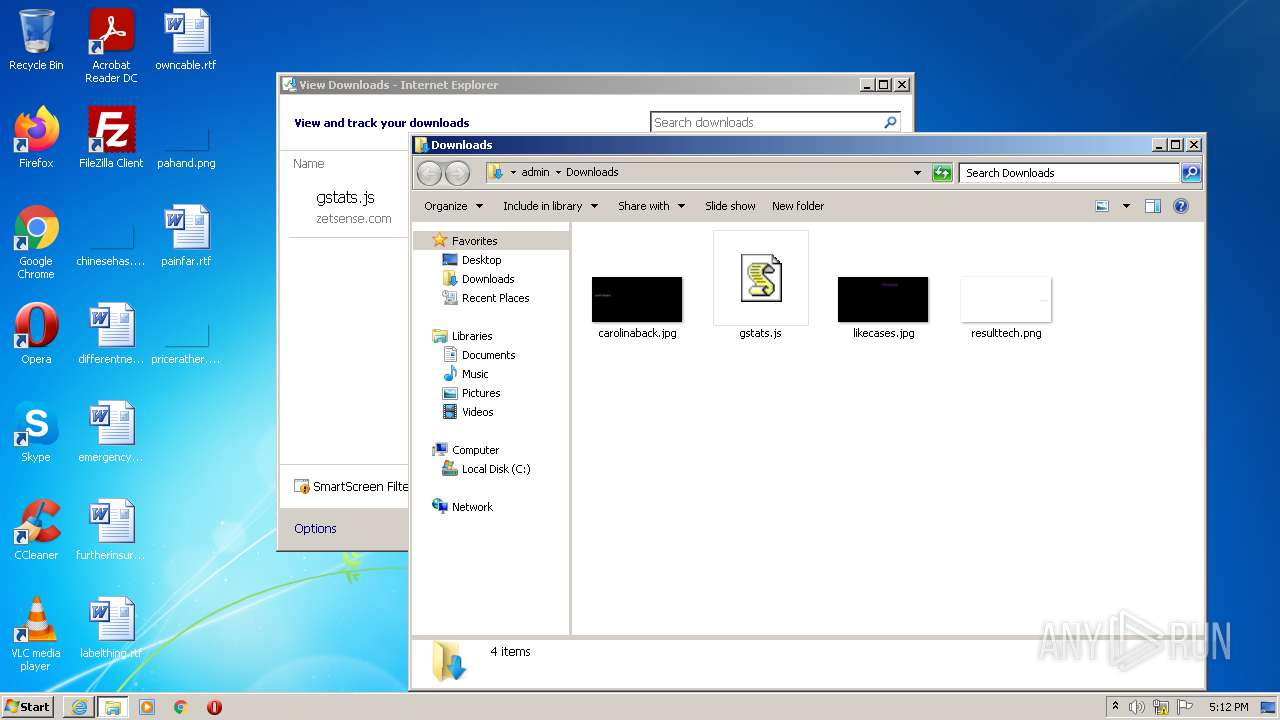Image resolution: width=1280 pixels, height=720 pixels.
Task: Click Windows Explorer taskbar button
Action: coord(113,707)
